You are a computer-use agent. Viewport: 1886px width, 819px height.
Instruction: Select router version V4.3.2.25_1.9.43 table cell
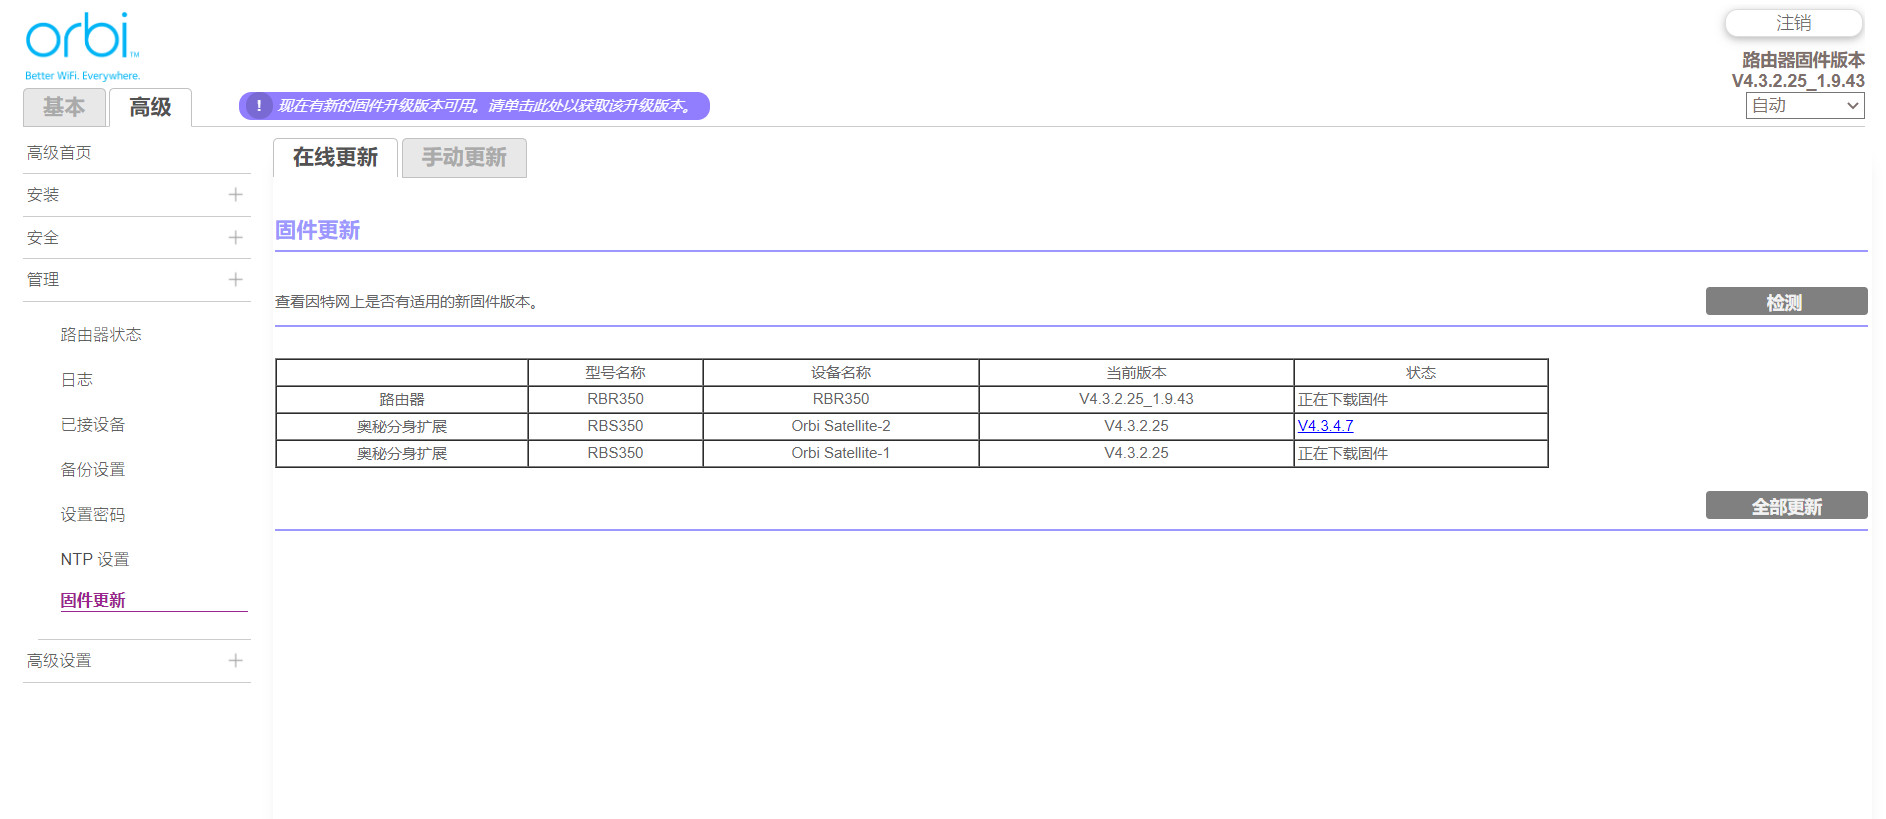pos(1136,399)
